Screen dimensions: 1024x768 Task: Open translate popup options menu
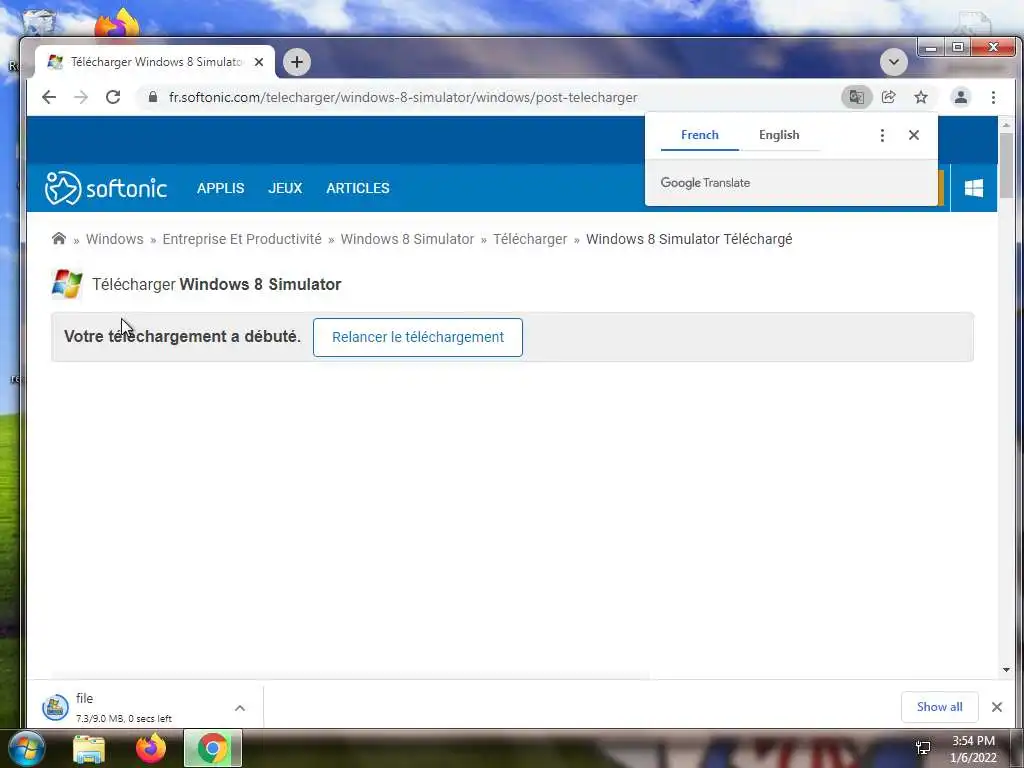[x=882, y=135]
